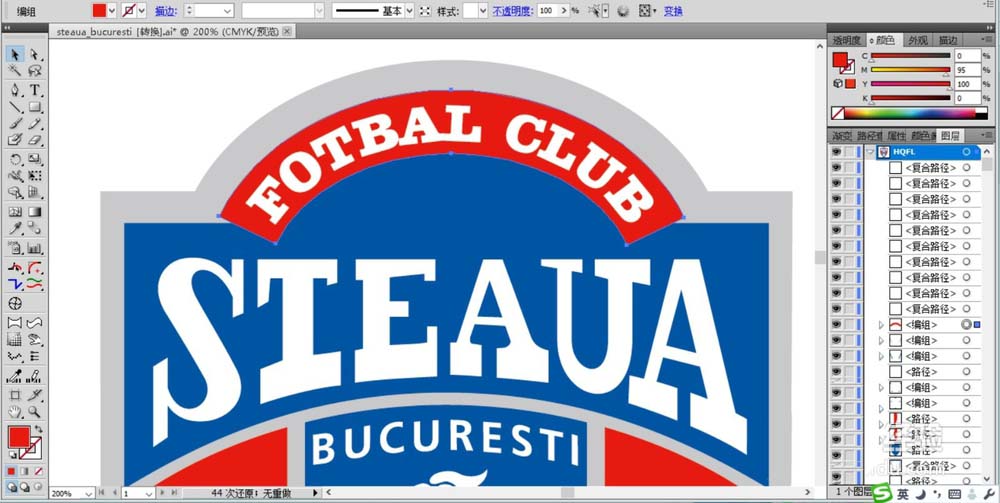Go to next artboard button
1000x503 pixels.
tap(163, 493)
